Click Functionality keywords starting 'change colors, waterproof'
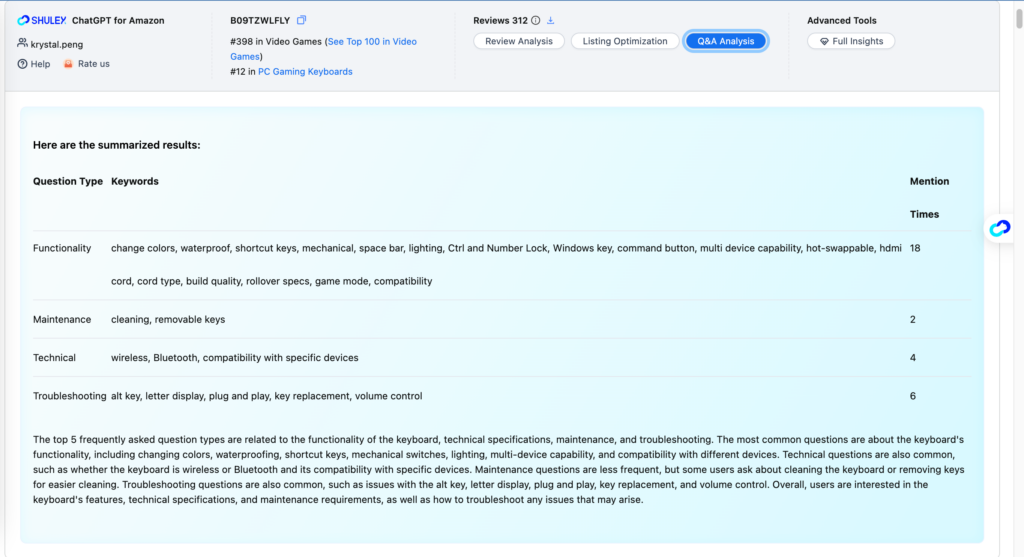The width and height of the screenshot is (1024, 557). (x=506, y=264)
